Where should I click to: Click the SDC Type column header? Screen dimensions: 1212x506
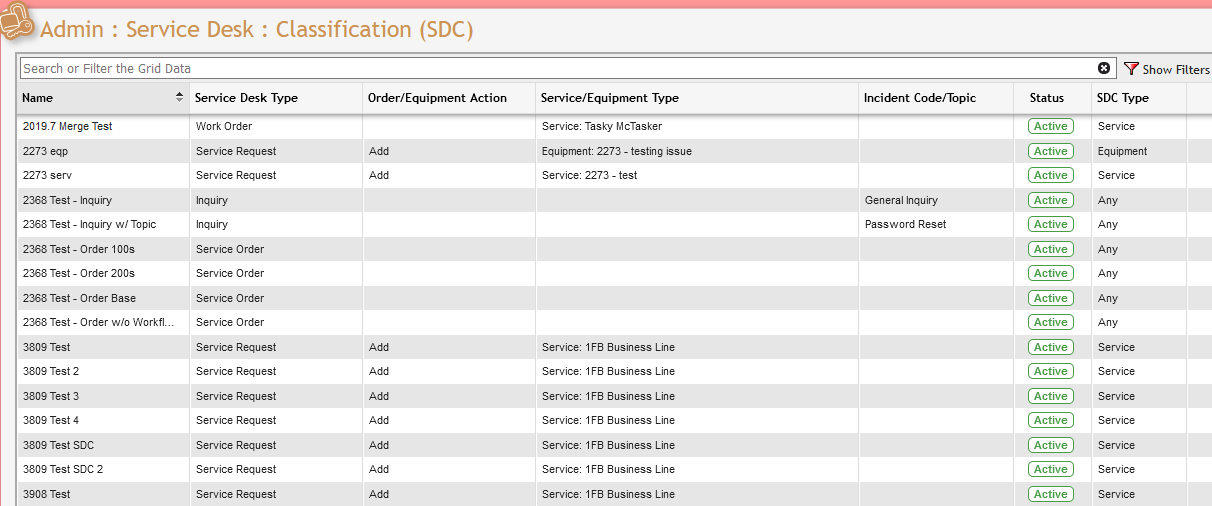1122,98
